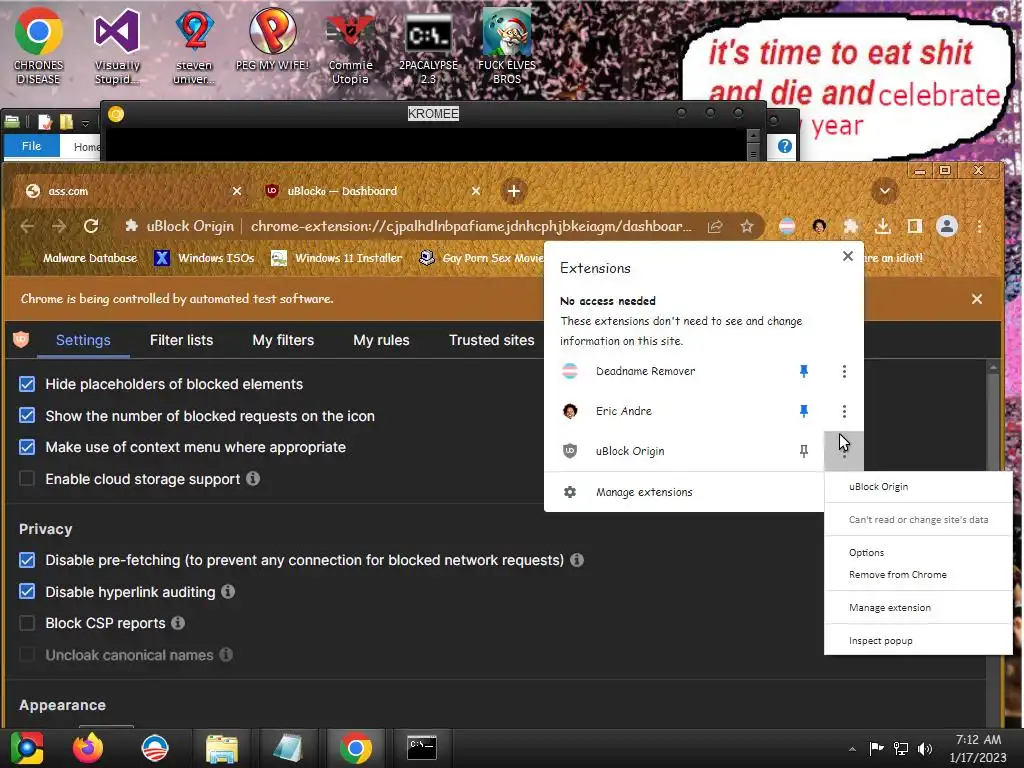
Task: Choose Remove from Chrome menu item
Action: (x=918, y=575)
